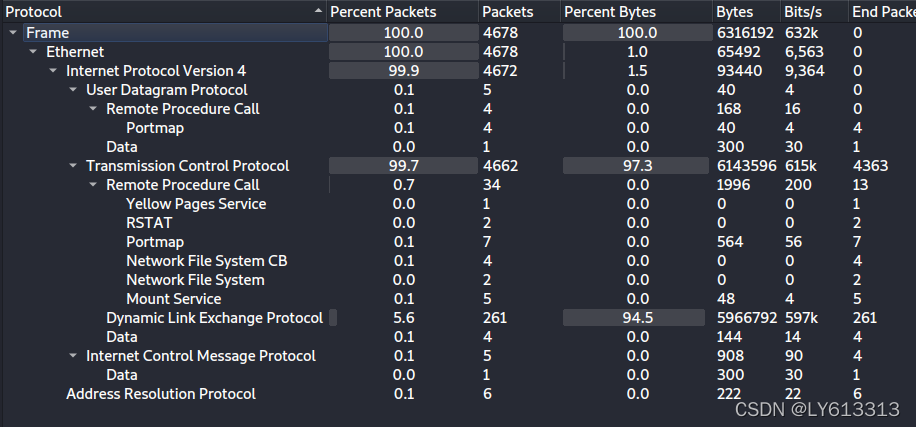The height and width of the screenshot is (427, 916).
Task: Click the 4363 end packets value
Action: pyautogui.click(x=870, y=166)
